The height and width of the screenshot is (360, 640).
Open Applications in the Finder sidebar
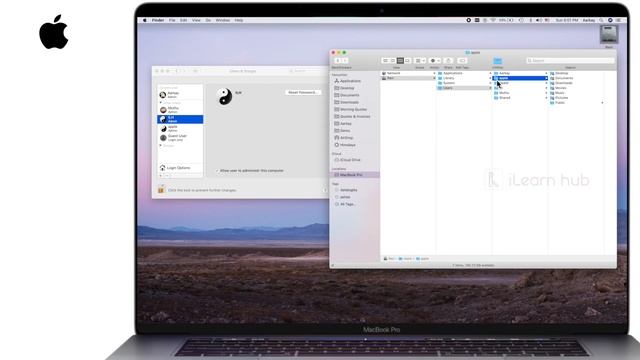(x=347, y=81)
